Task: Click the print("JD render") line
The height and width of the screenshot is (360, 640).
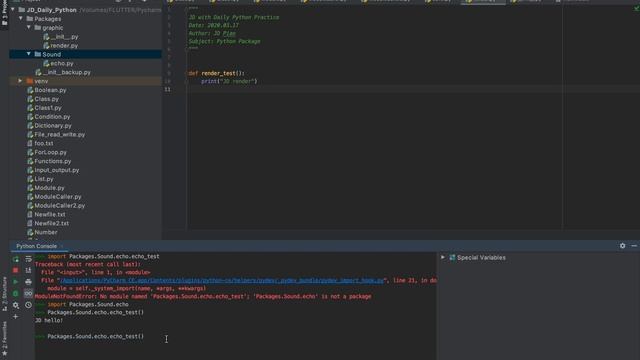Action: point(229,81)
